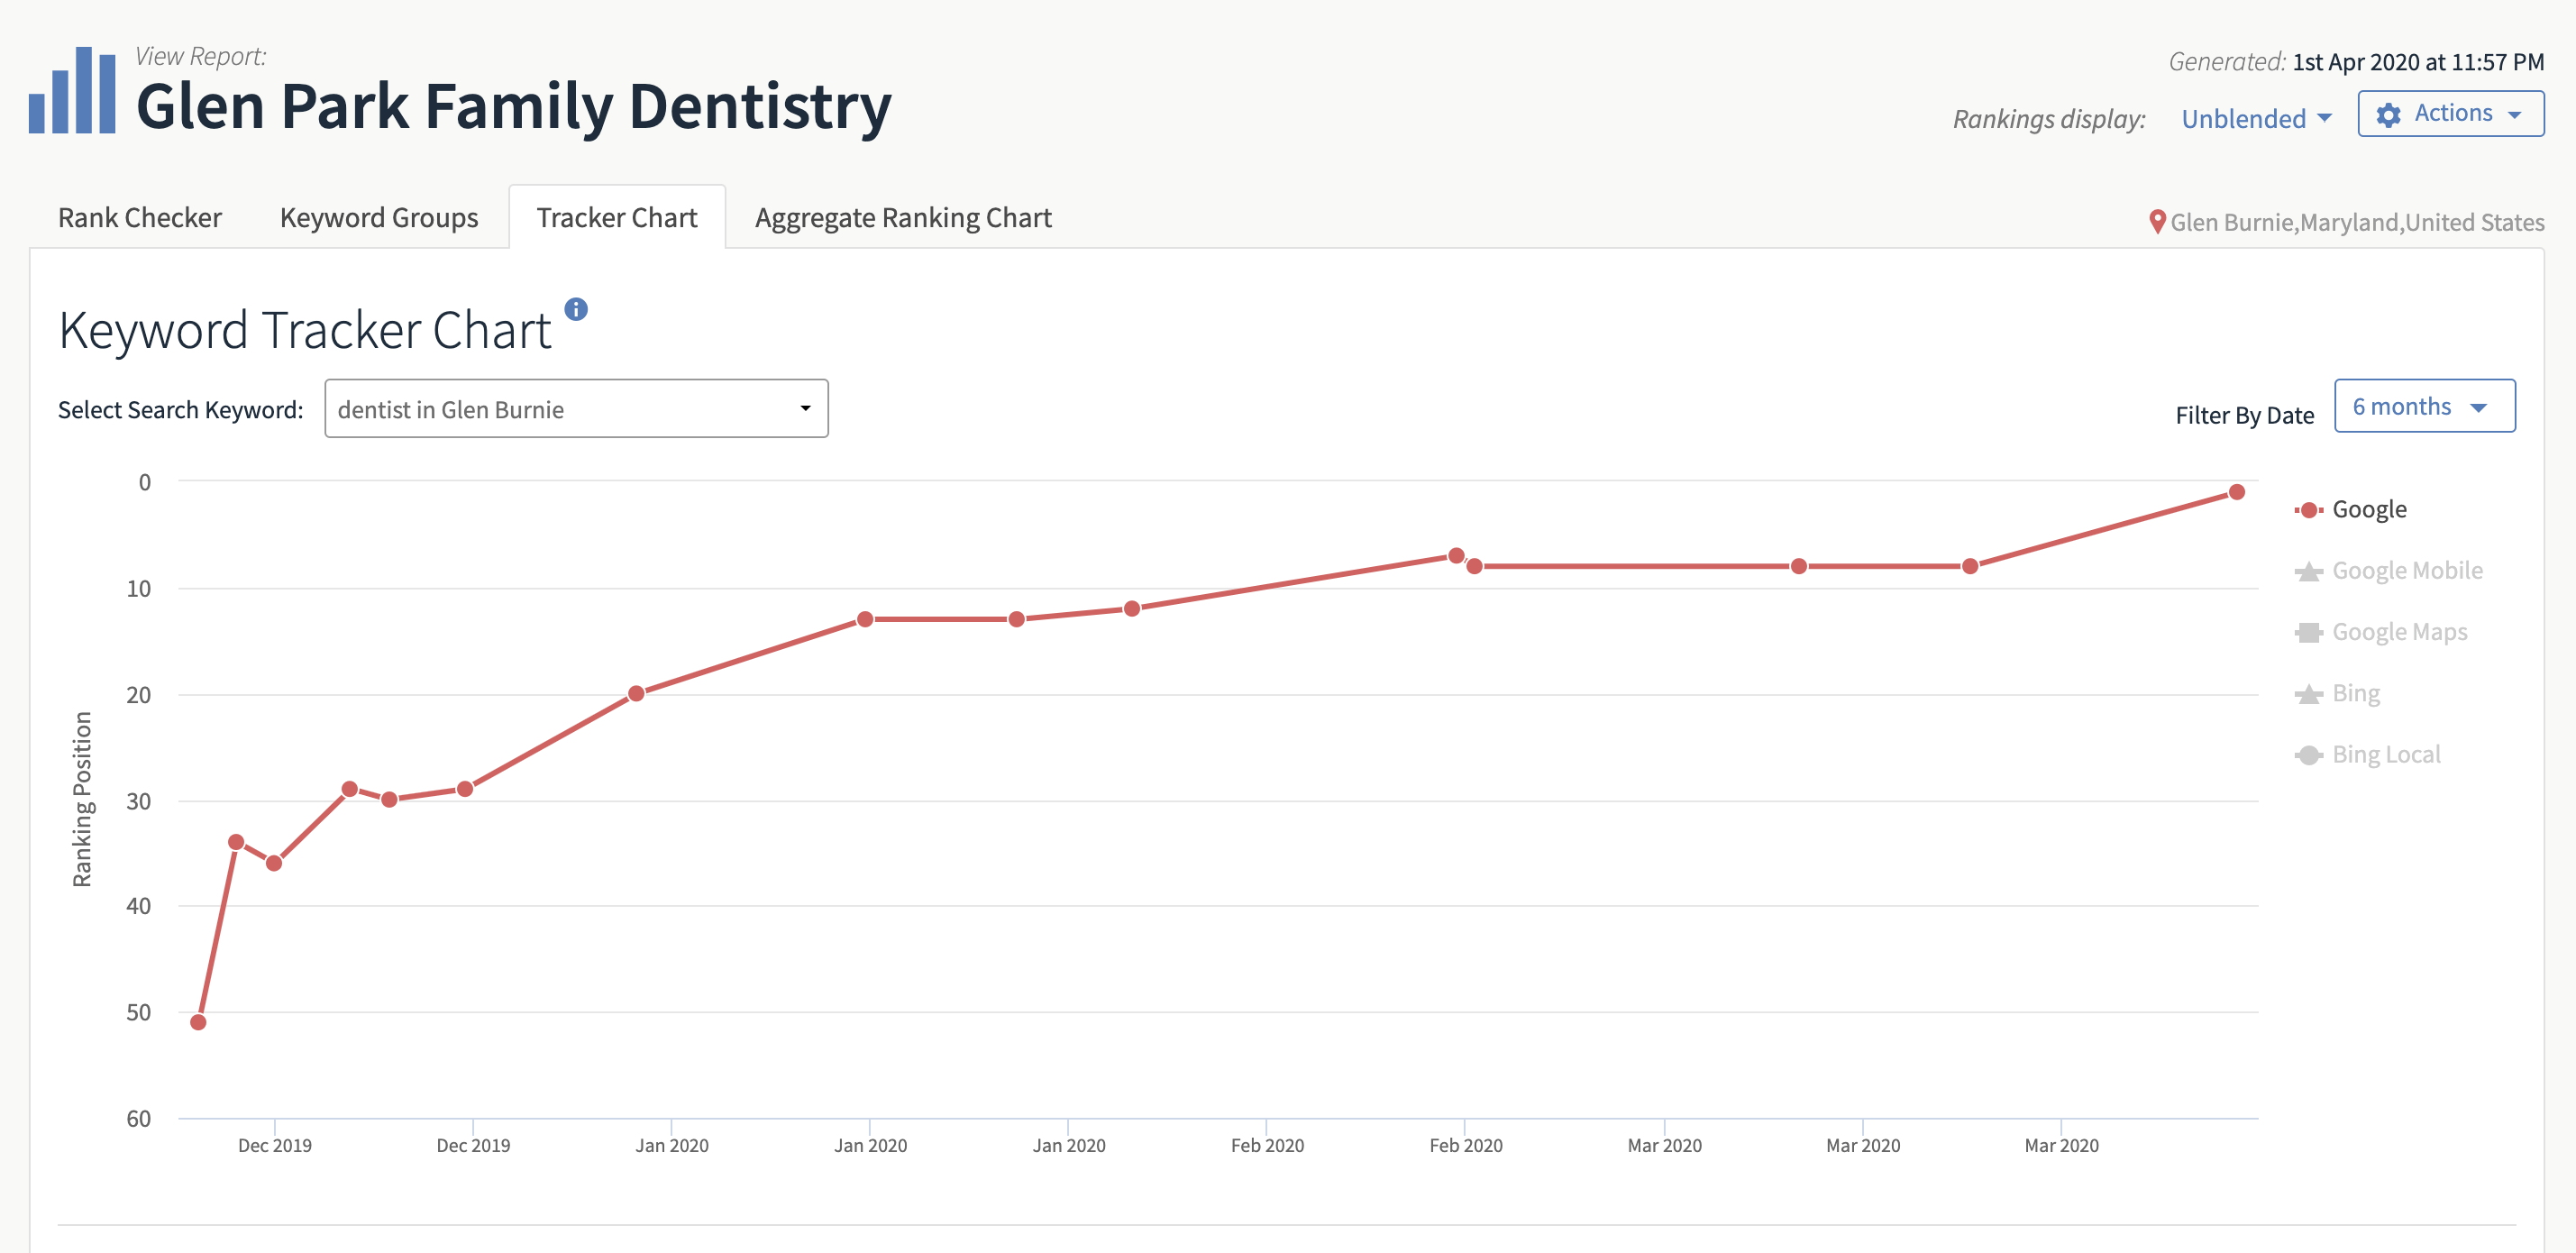Toggle the Google series legend label
Image resolution: width=2576 pixels, height=1253 pixels.
pos(2369,510)
